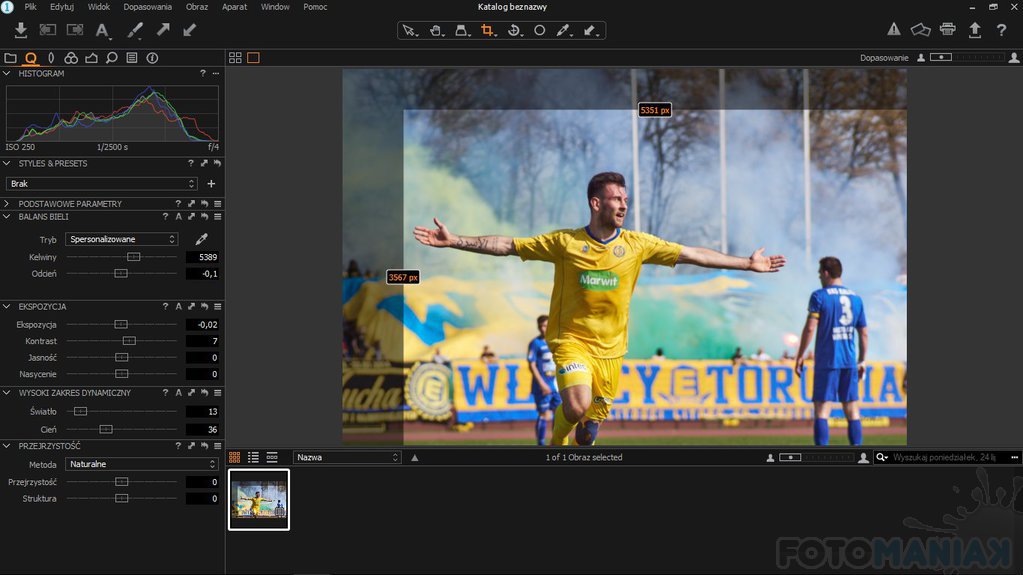Switch viewer to multi-image grid view
This screenshot has width=1023, height=575.
click(x=236, y=58)
